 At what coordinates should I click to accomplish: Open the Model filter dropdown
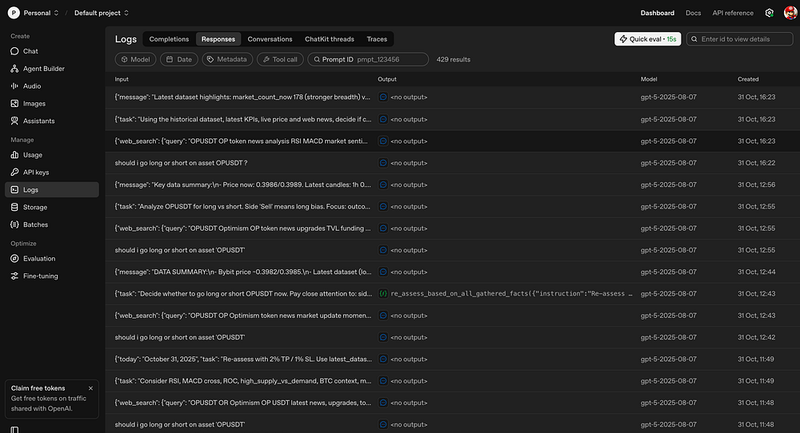[134, 60]
